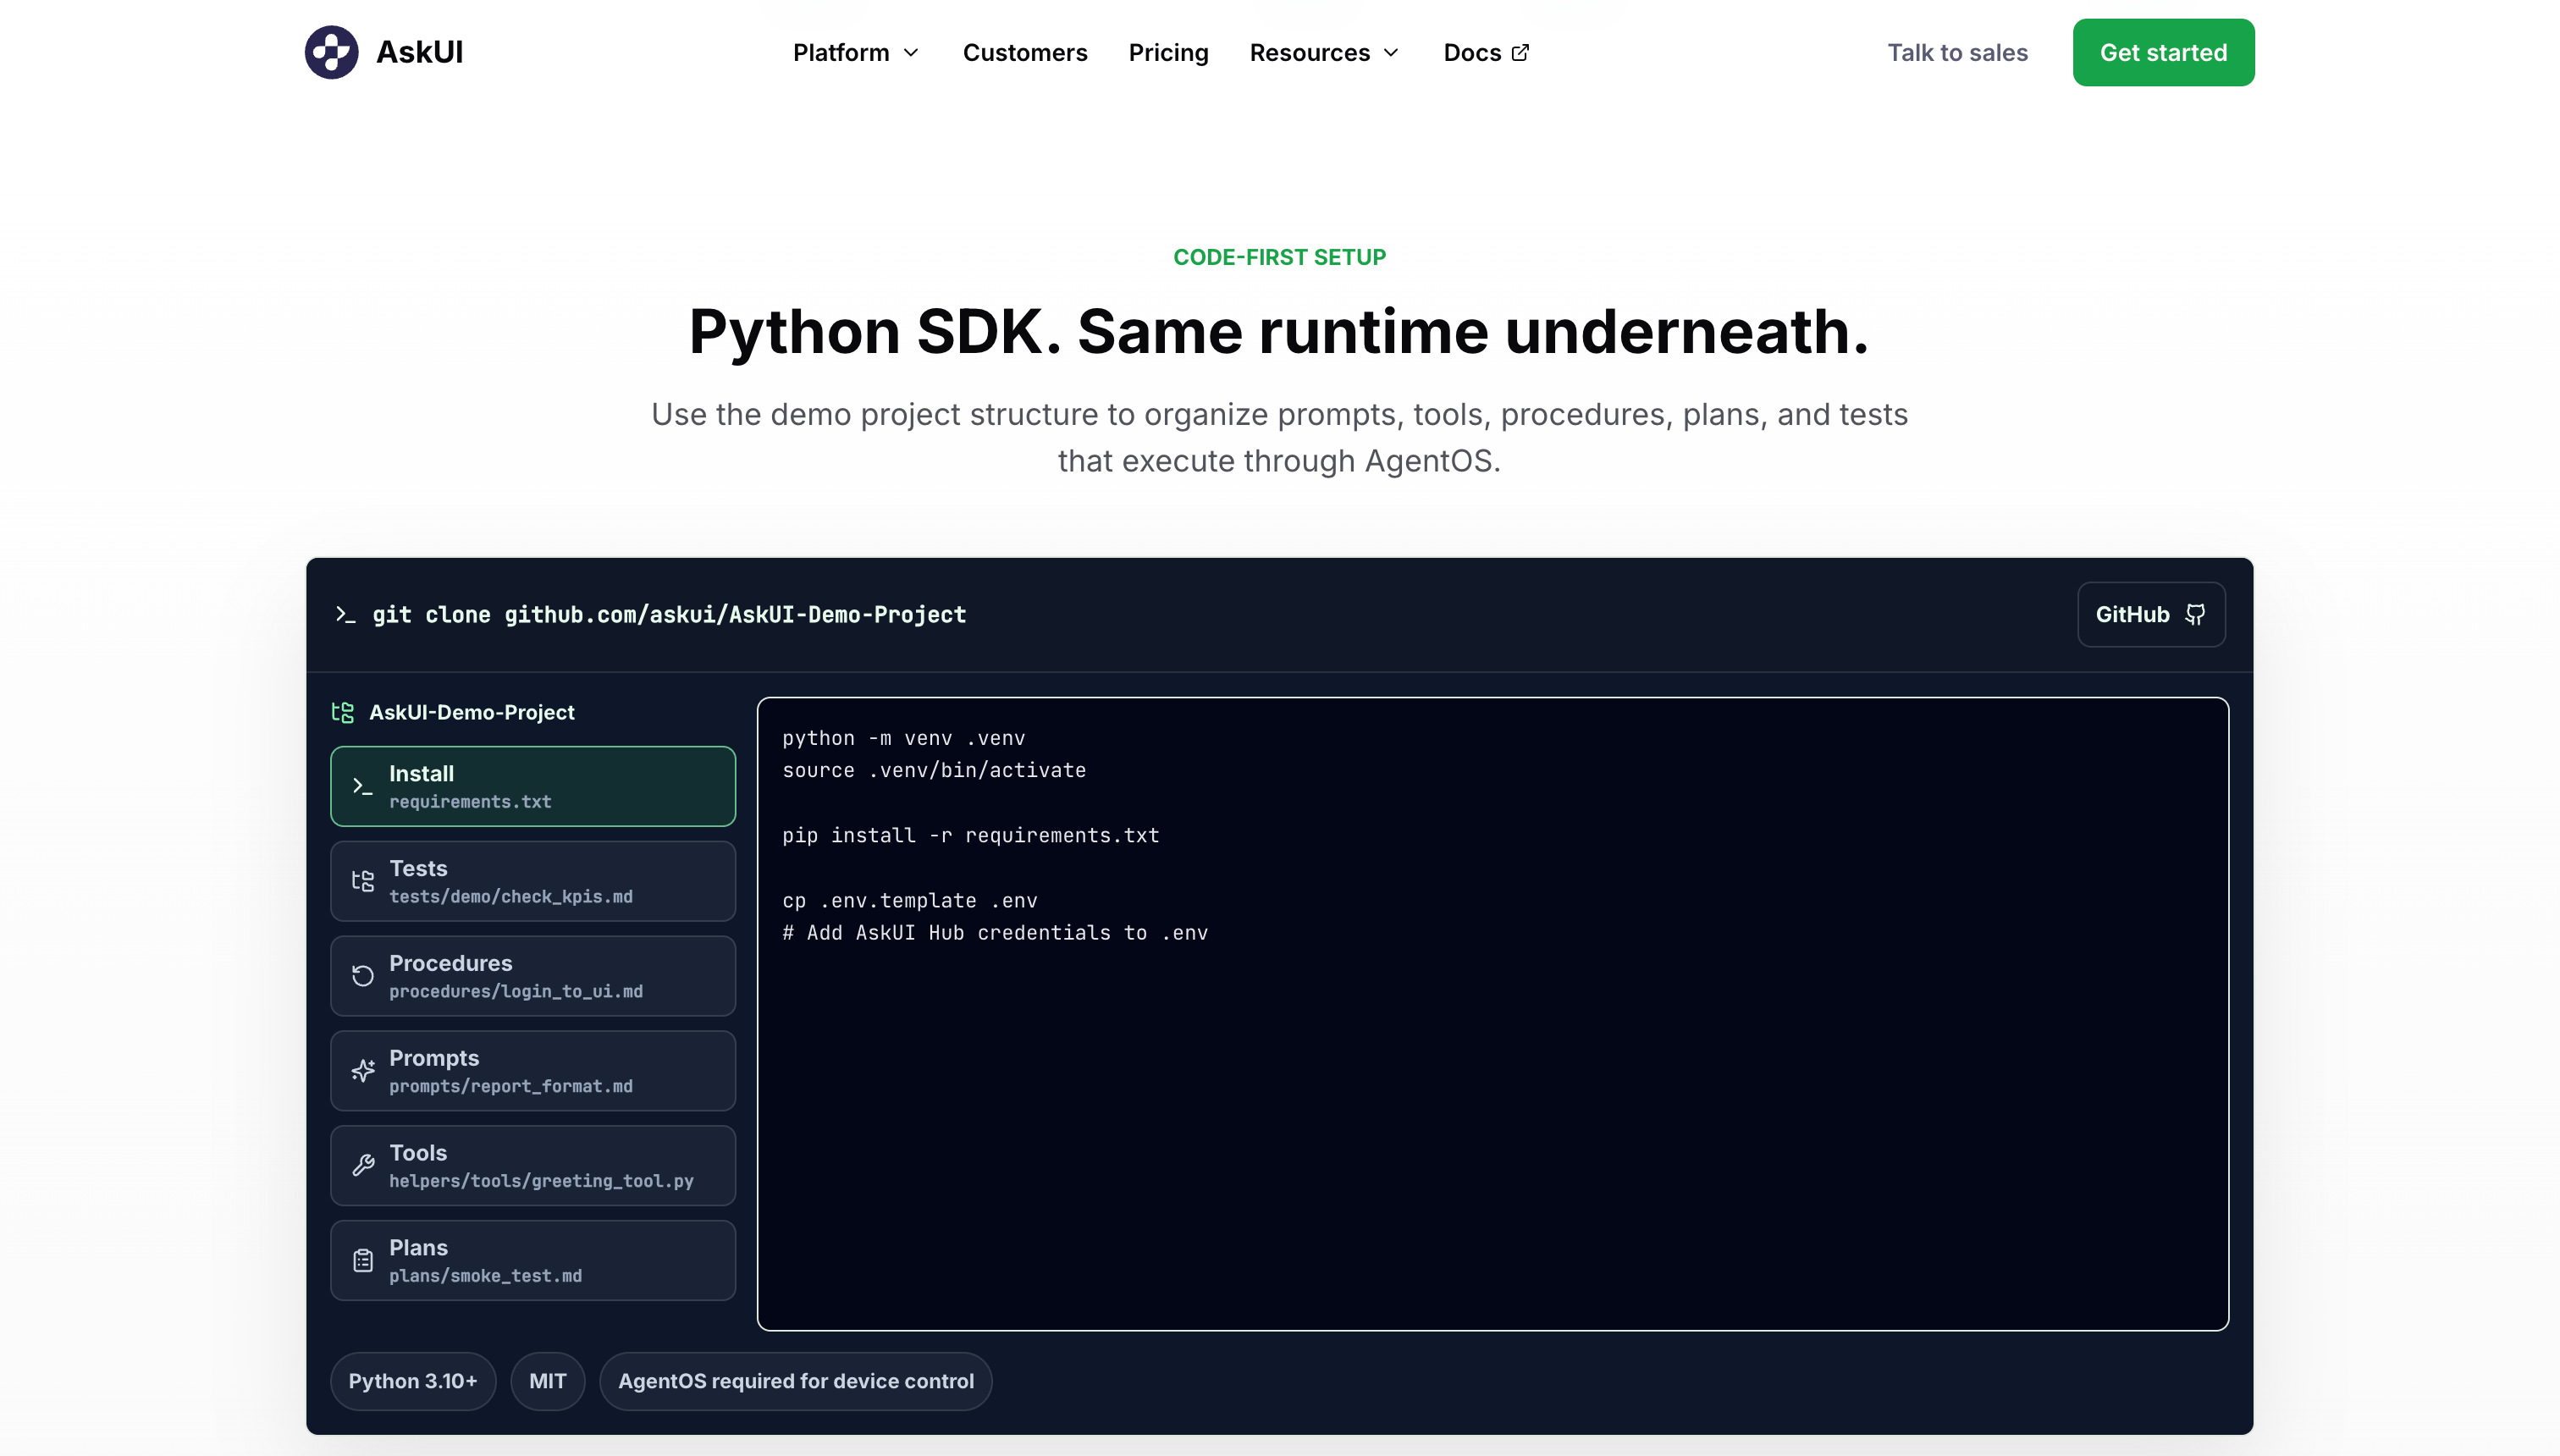Expand the Platform dropdown chevron
Viewport: 2560px width, 1456px height.
coord(911,53)
